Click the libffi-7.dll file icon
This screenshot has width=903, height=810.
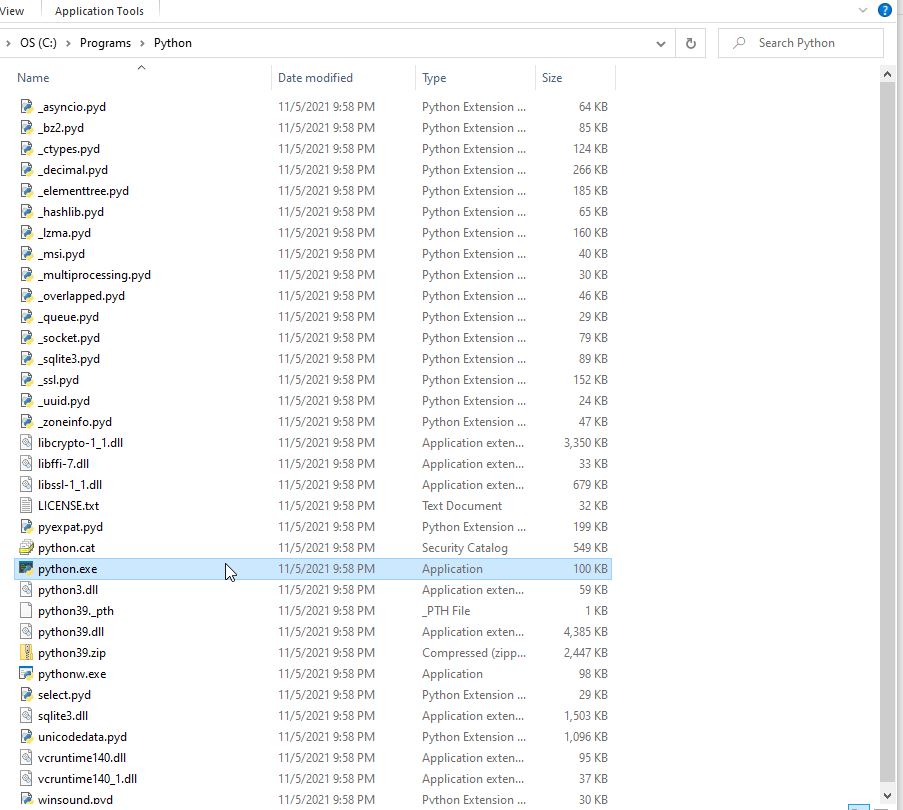point(26,463)
